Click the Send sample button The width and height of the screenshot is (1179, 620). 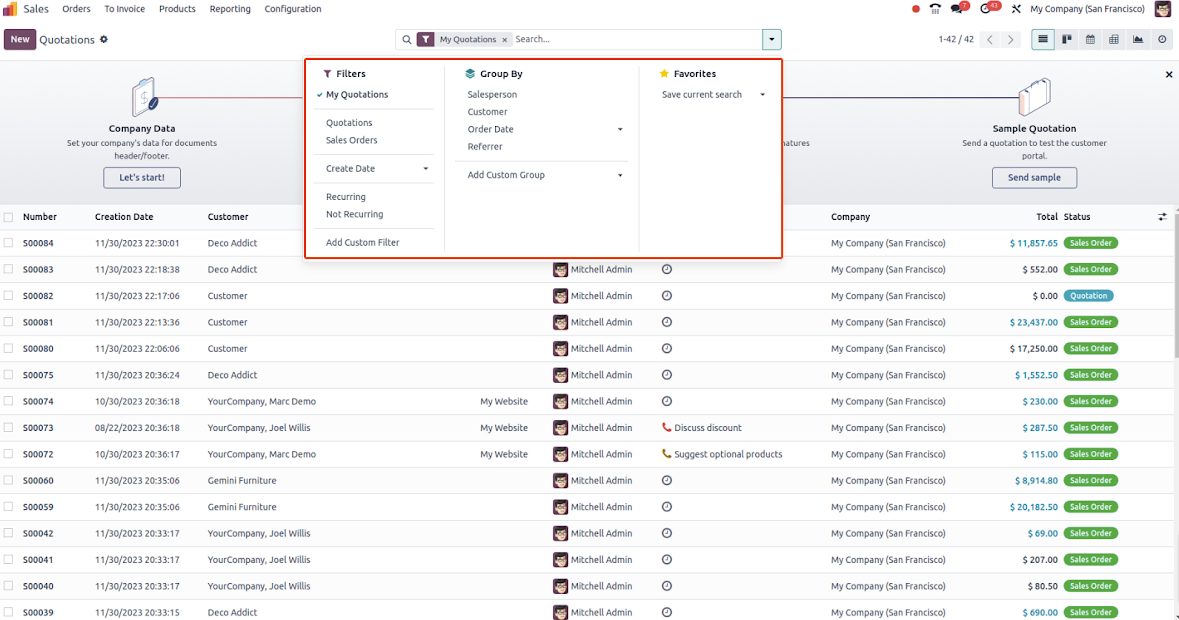1034,177
